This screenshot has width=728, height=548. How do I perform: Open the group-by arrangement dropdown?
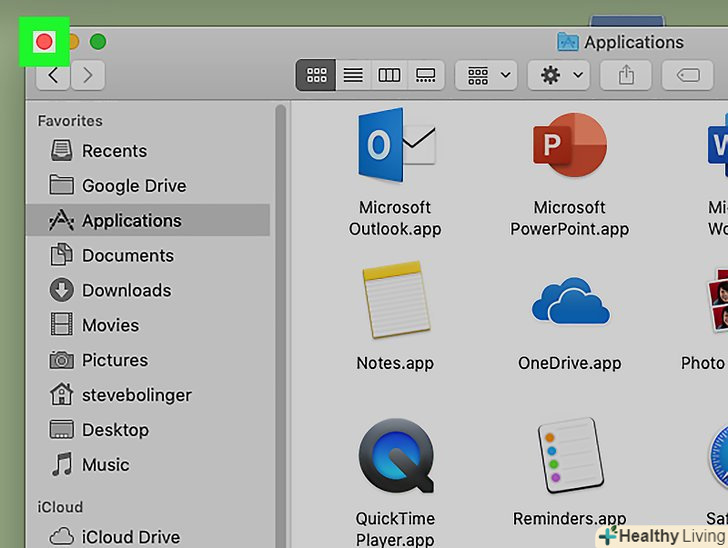pyautogui.click(x=485, y=75)
